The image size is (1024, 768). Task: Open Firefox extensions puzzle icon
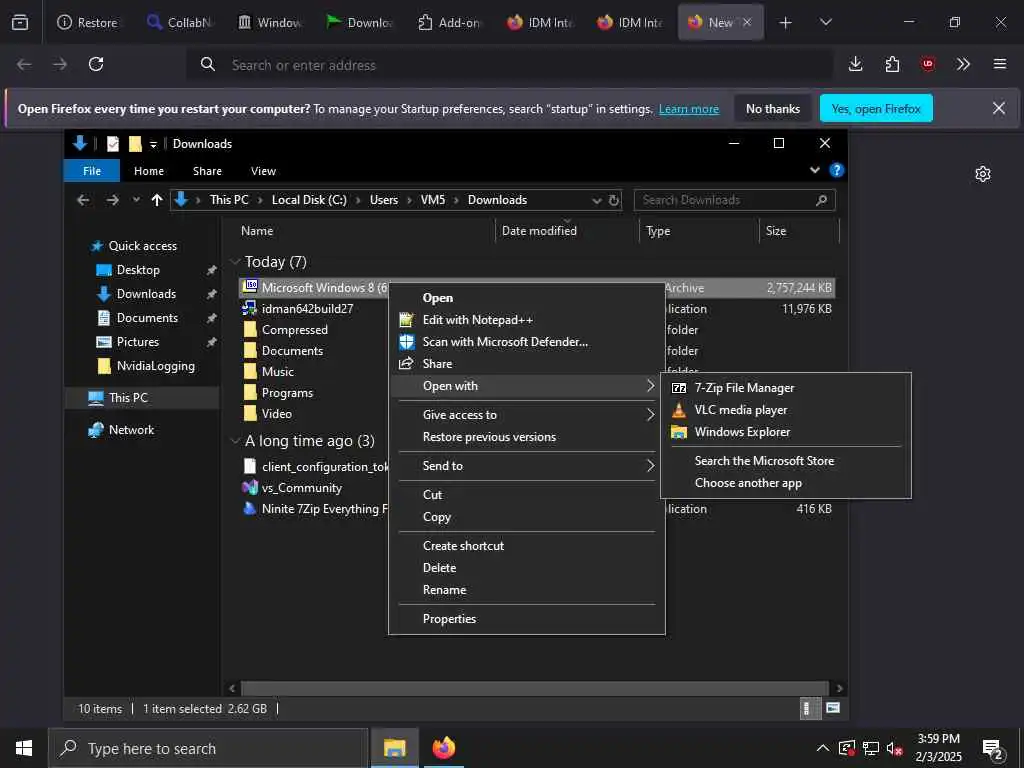point(892,64)
